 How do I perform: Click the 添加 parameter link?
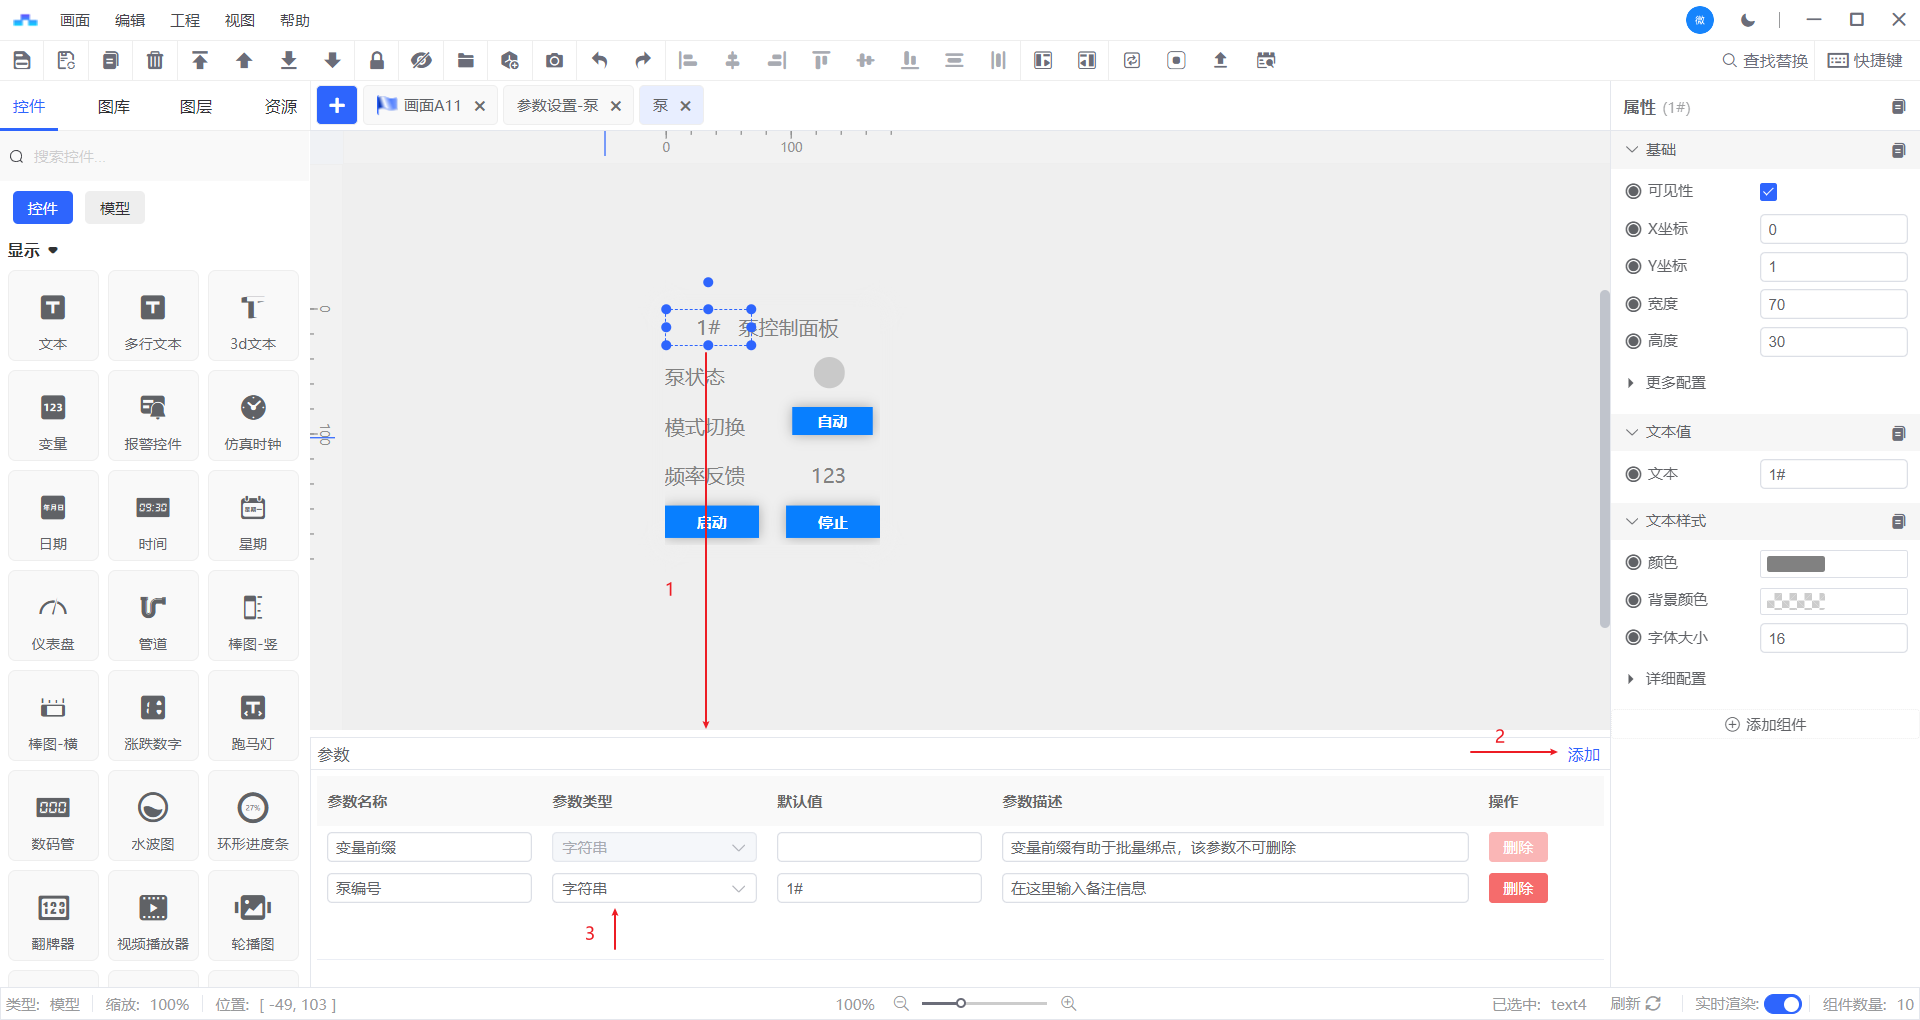[1583, 755]
